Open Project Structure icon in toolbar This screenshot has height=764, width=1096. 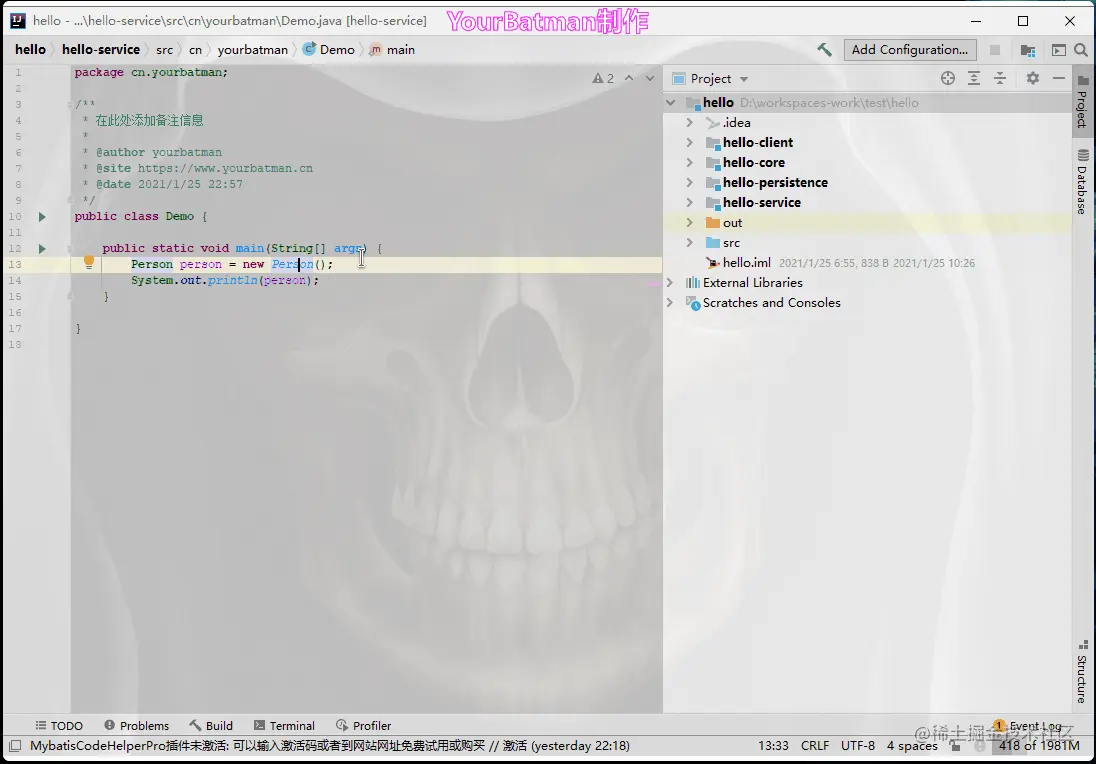1028,50
